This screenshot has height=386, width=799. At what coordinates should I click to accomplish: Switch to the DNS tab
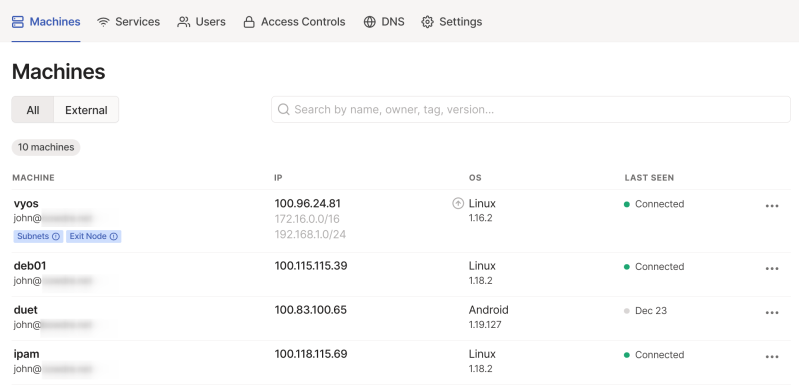pyautogui.click(x=384, y=22)
